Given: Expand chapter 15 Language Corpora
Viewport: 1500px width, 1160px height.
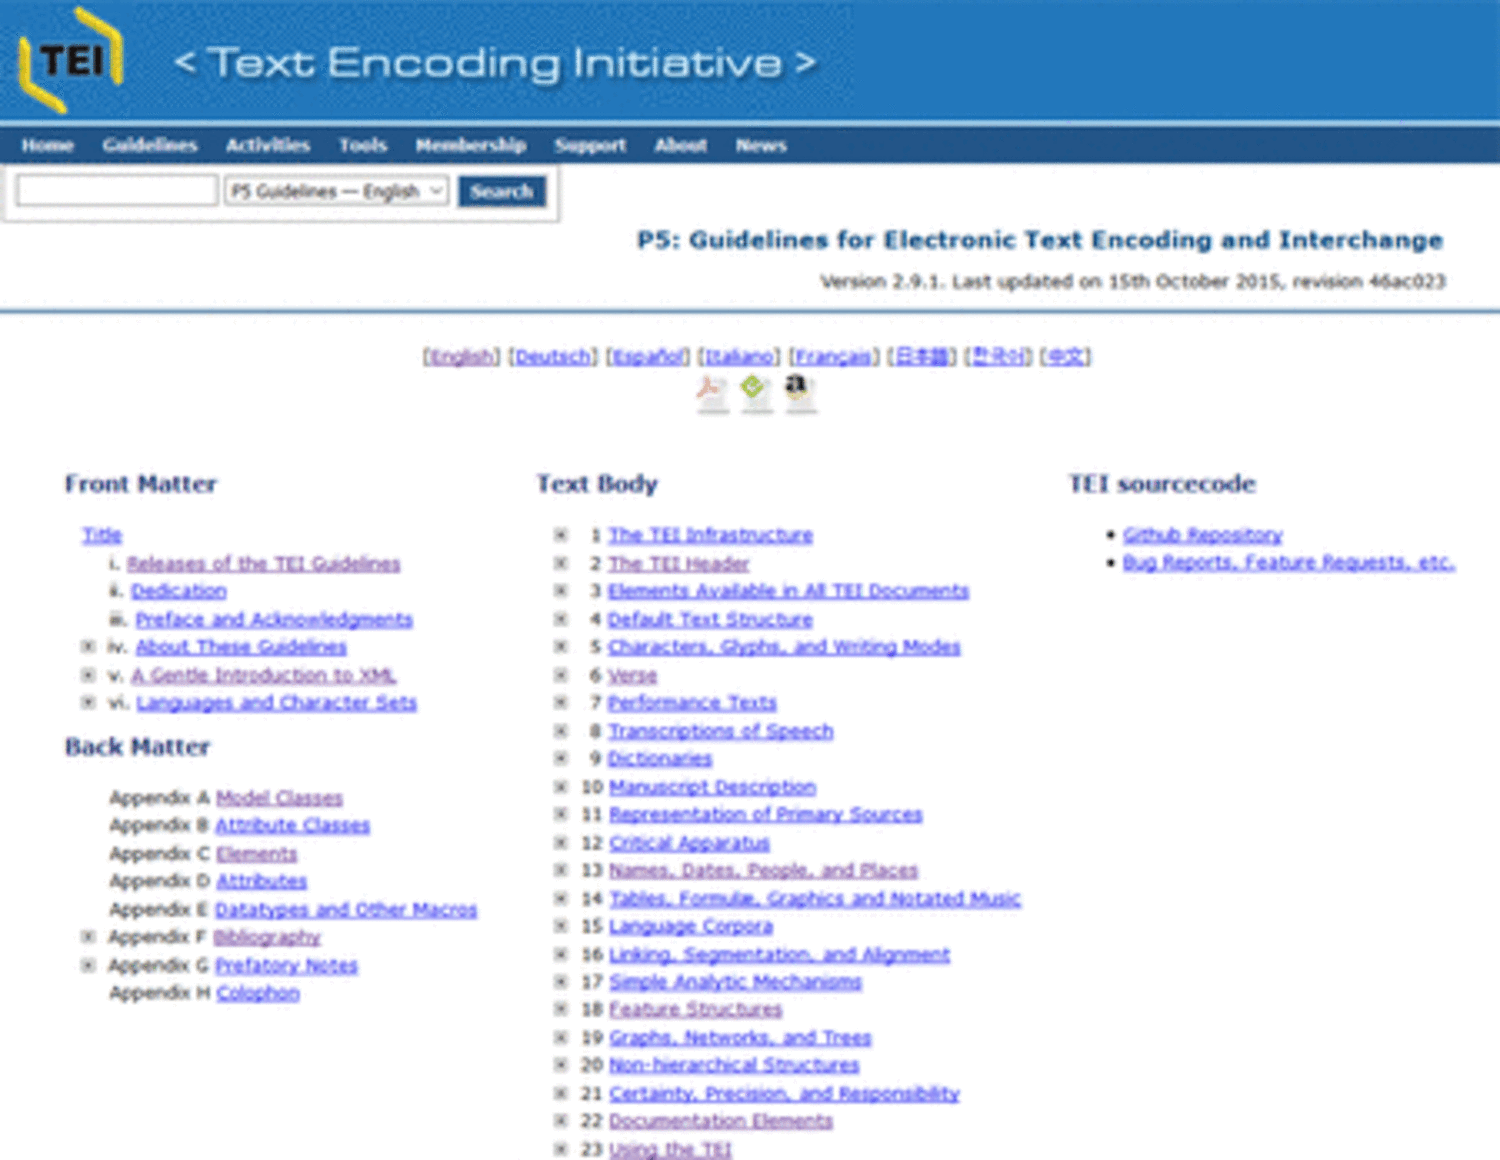Looking at the screenshot, I should coord(561,926).
